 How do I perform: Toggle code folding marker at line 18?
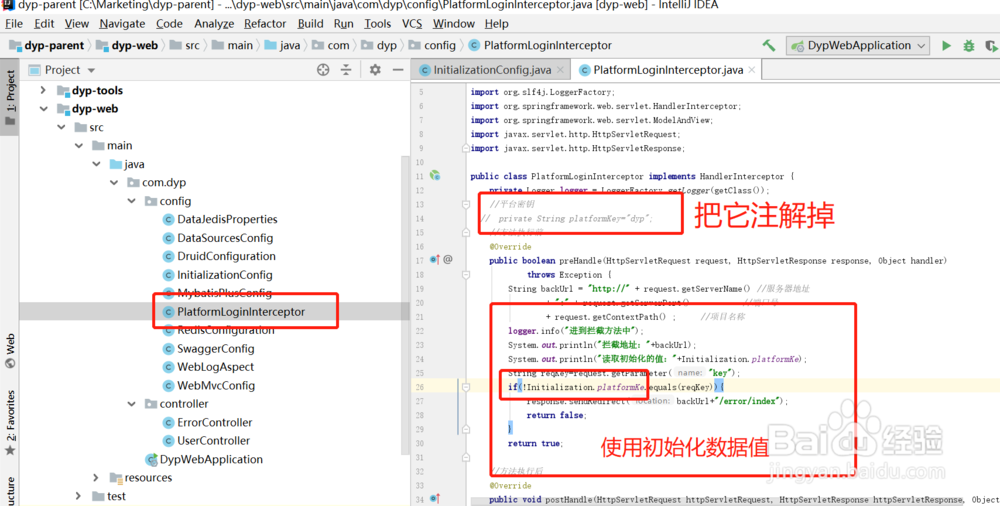466,274
